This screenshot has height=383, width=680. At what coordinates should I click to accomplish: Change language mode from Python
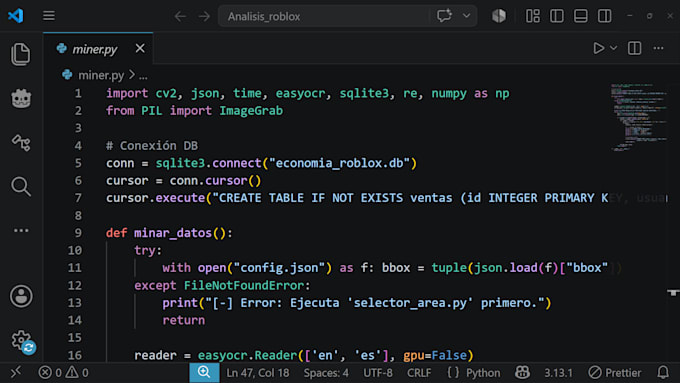point(483,373)
